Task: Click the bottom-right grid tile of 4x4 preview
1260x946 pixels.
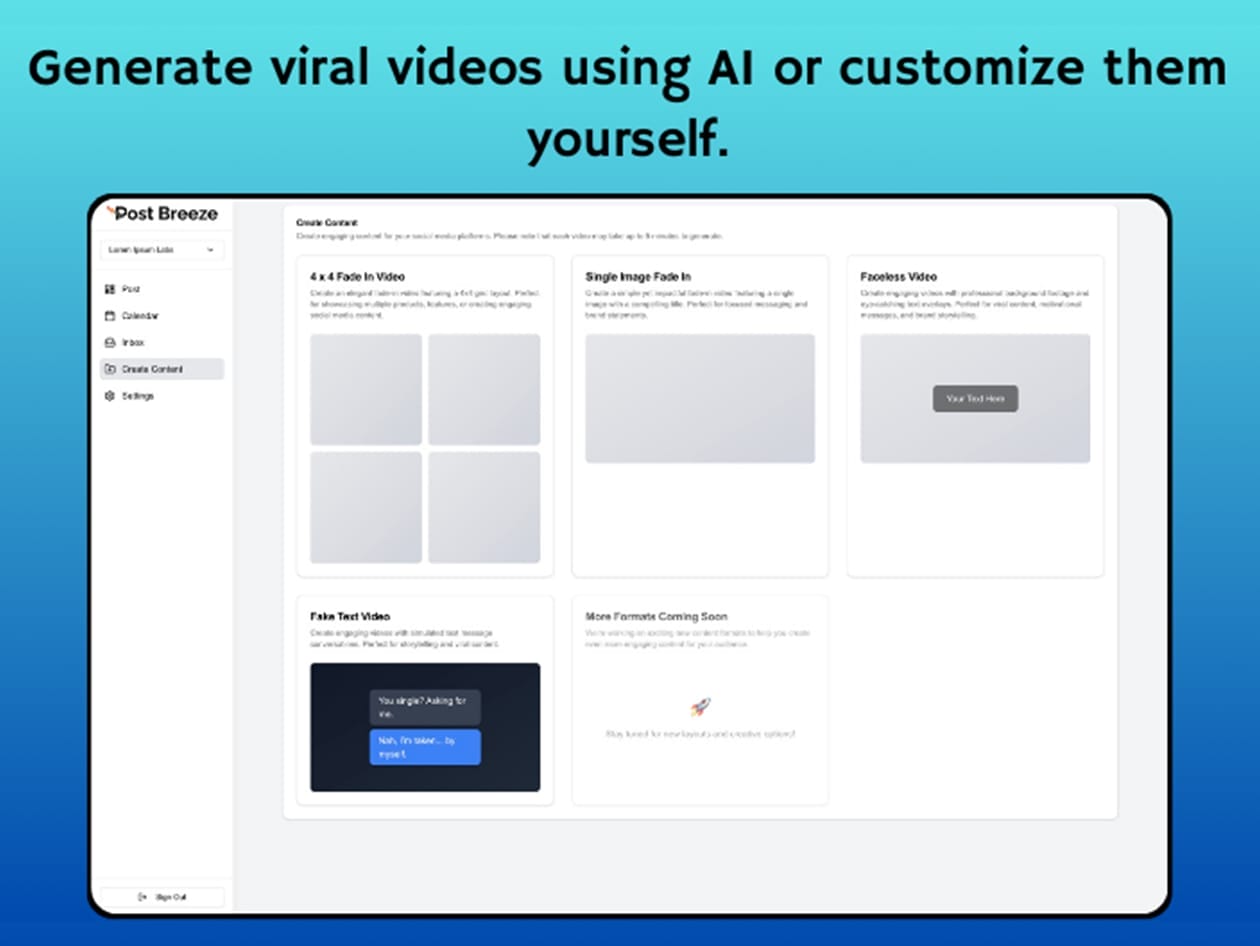Action: pos(484,507)
